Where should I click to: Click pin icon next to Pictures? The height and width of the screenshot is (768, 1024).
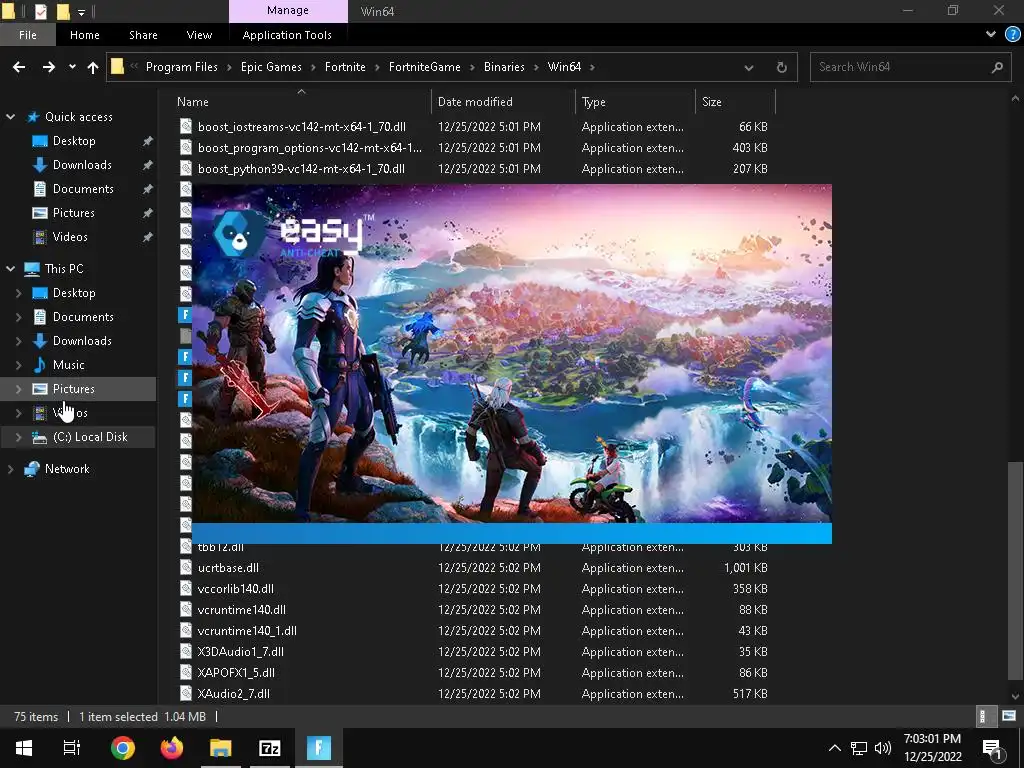pyautogui.click(x=148, y=213)
